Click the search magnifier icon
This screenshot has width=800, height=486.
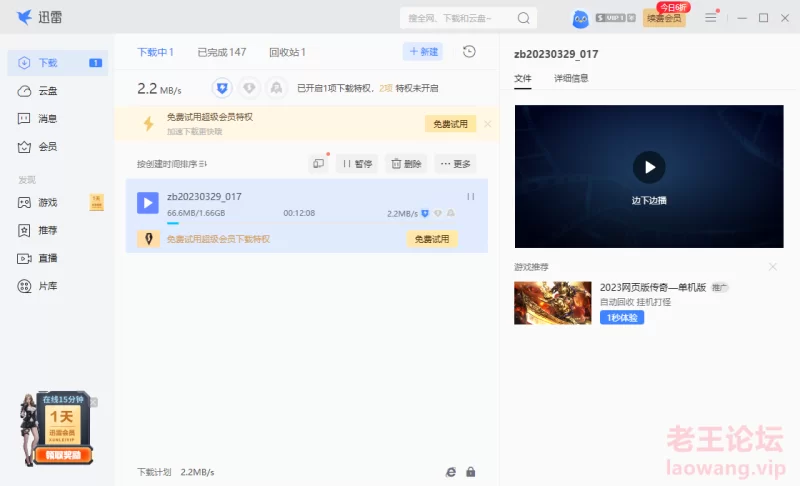point(523,18)
